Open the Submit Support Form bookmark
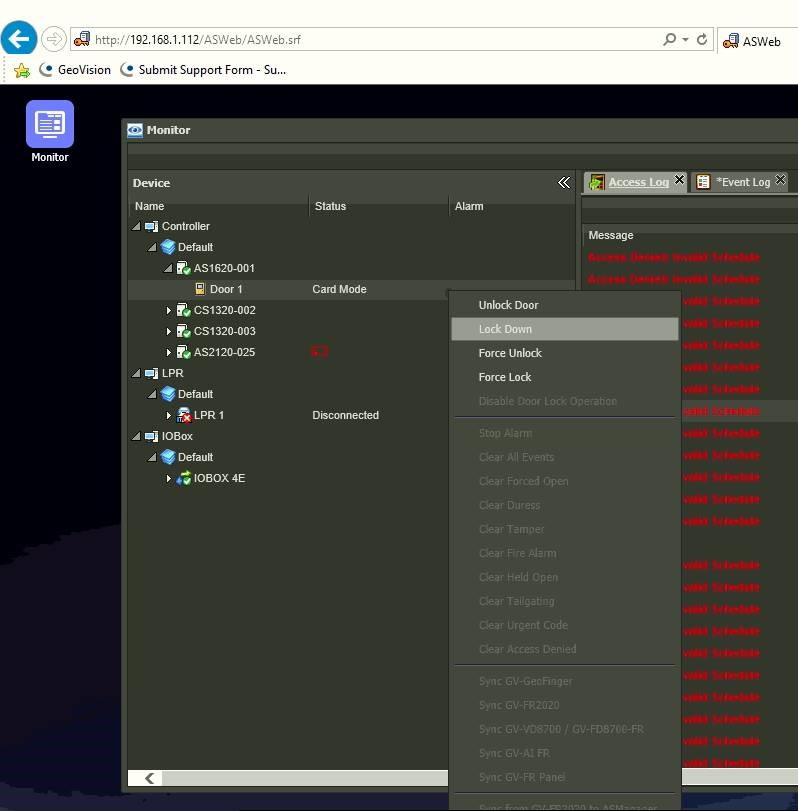 203,70
